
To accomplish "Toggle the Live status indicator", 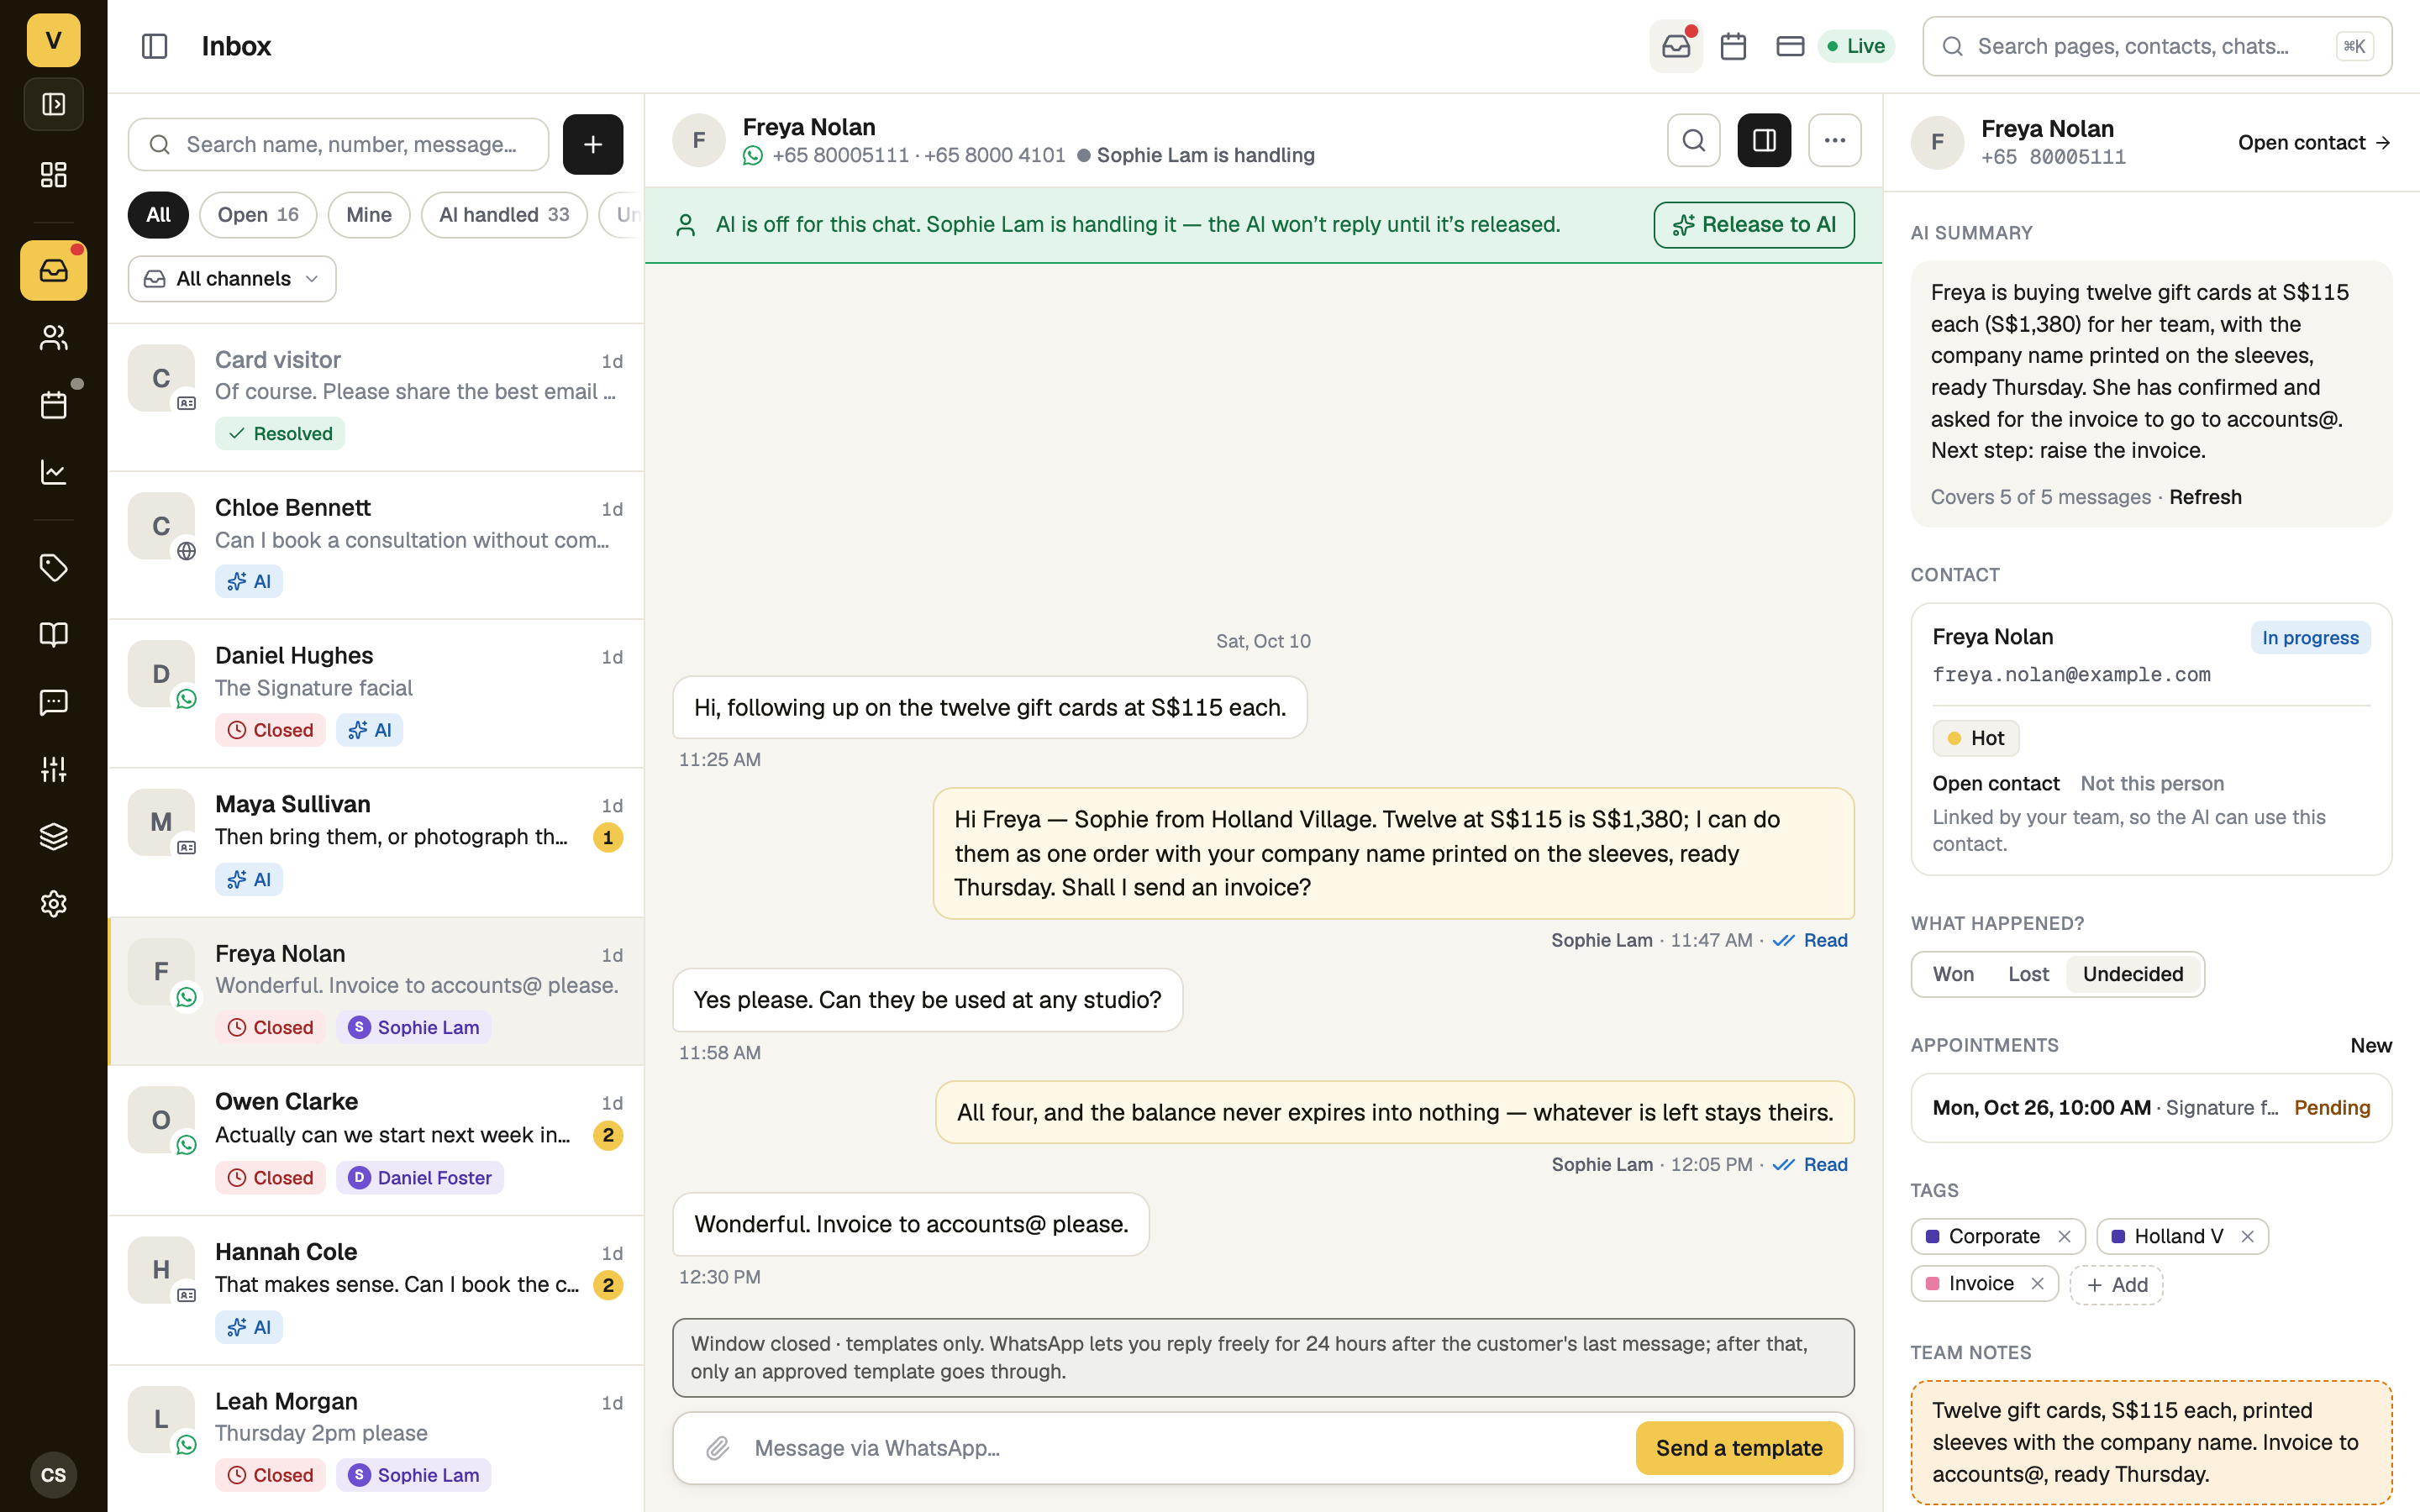I will pyautogui.click(x=1856, y=46).
